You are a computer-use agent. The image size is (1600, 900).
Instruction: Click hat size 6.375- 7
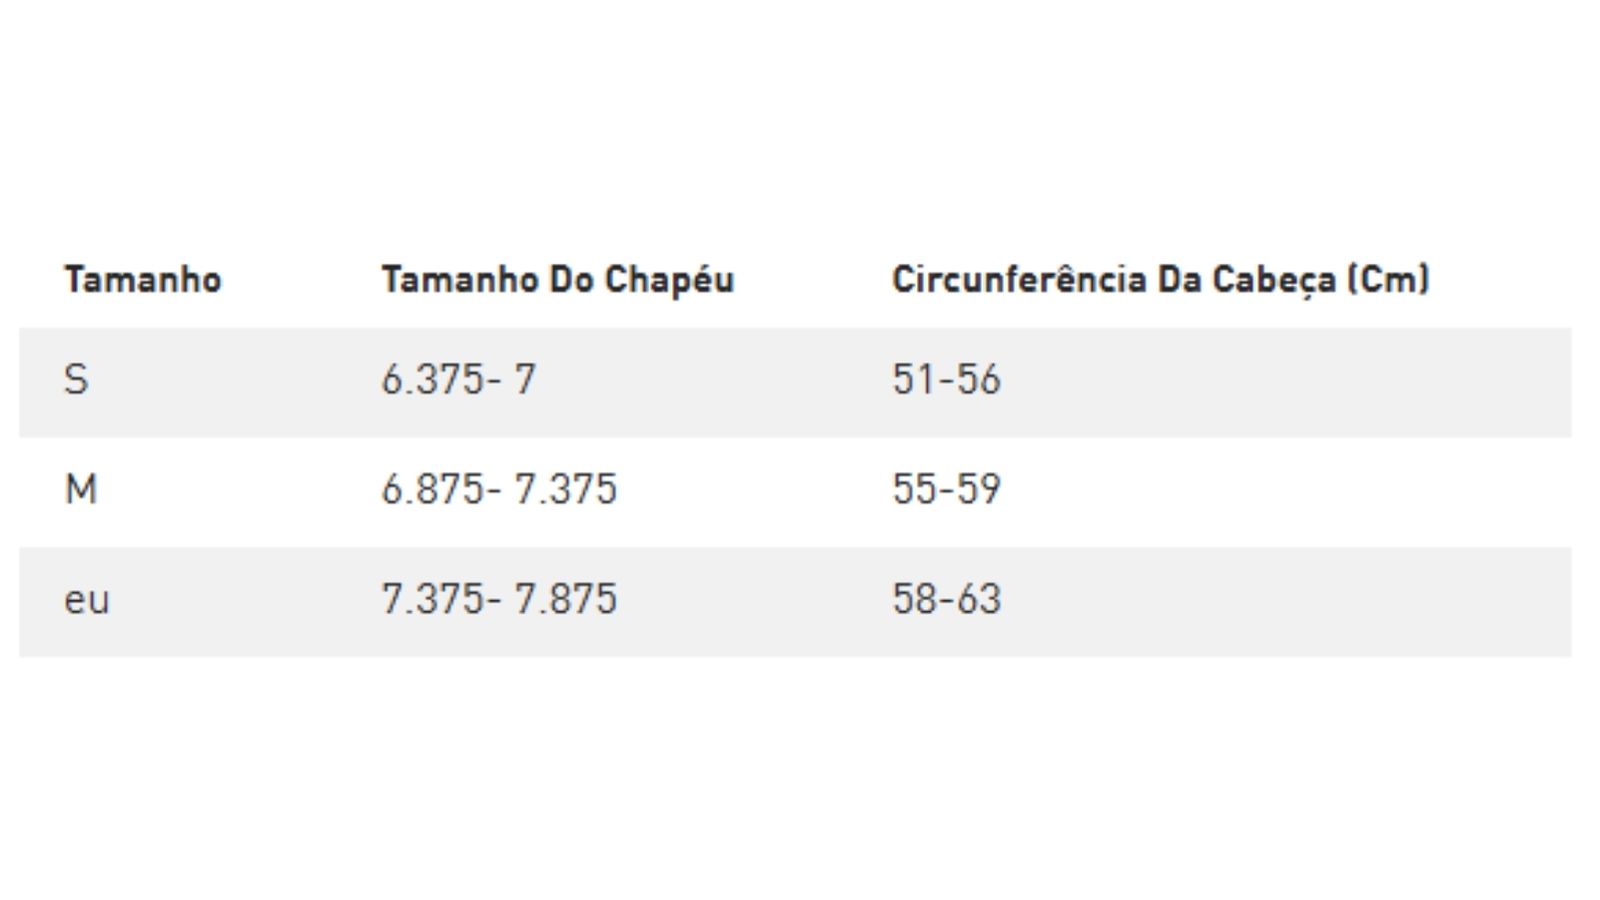[x=459, y=380]
